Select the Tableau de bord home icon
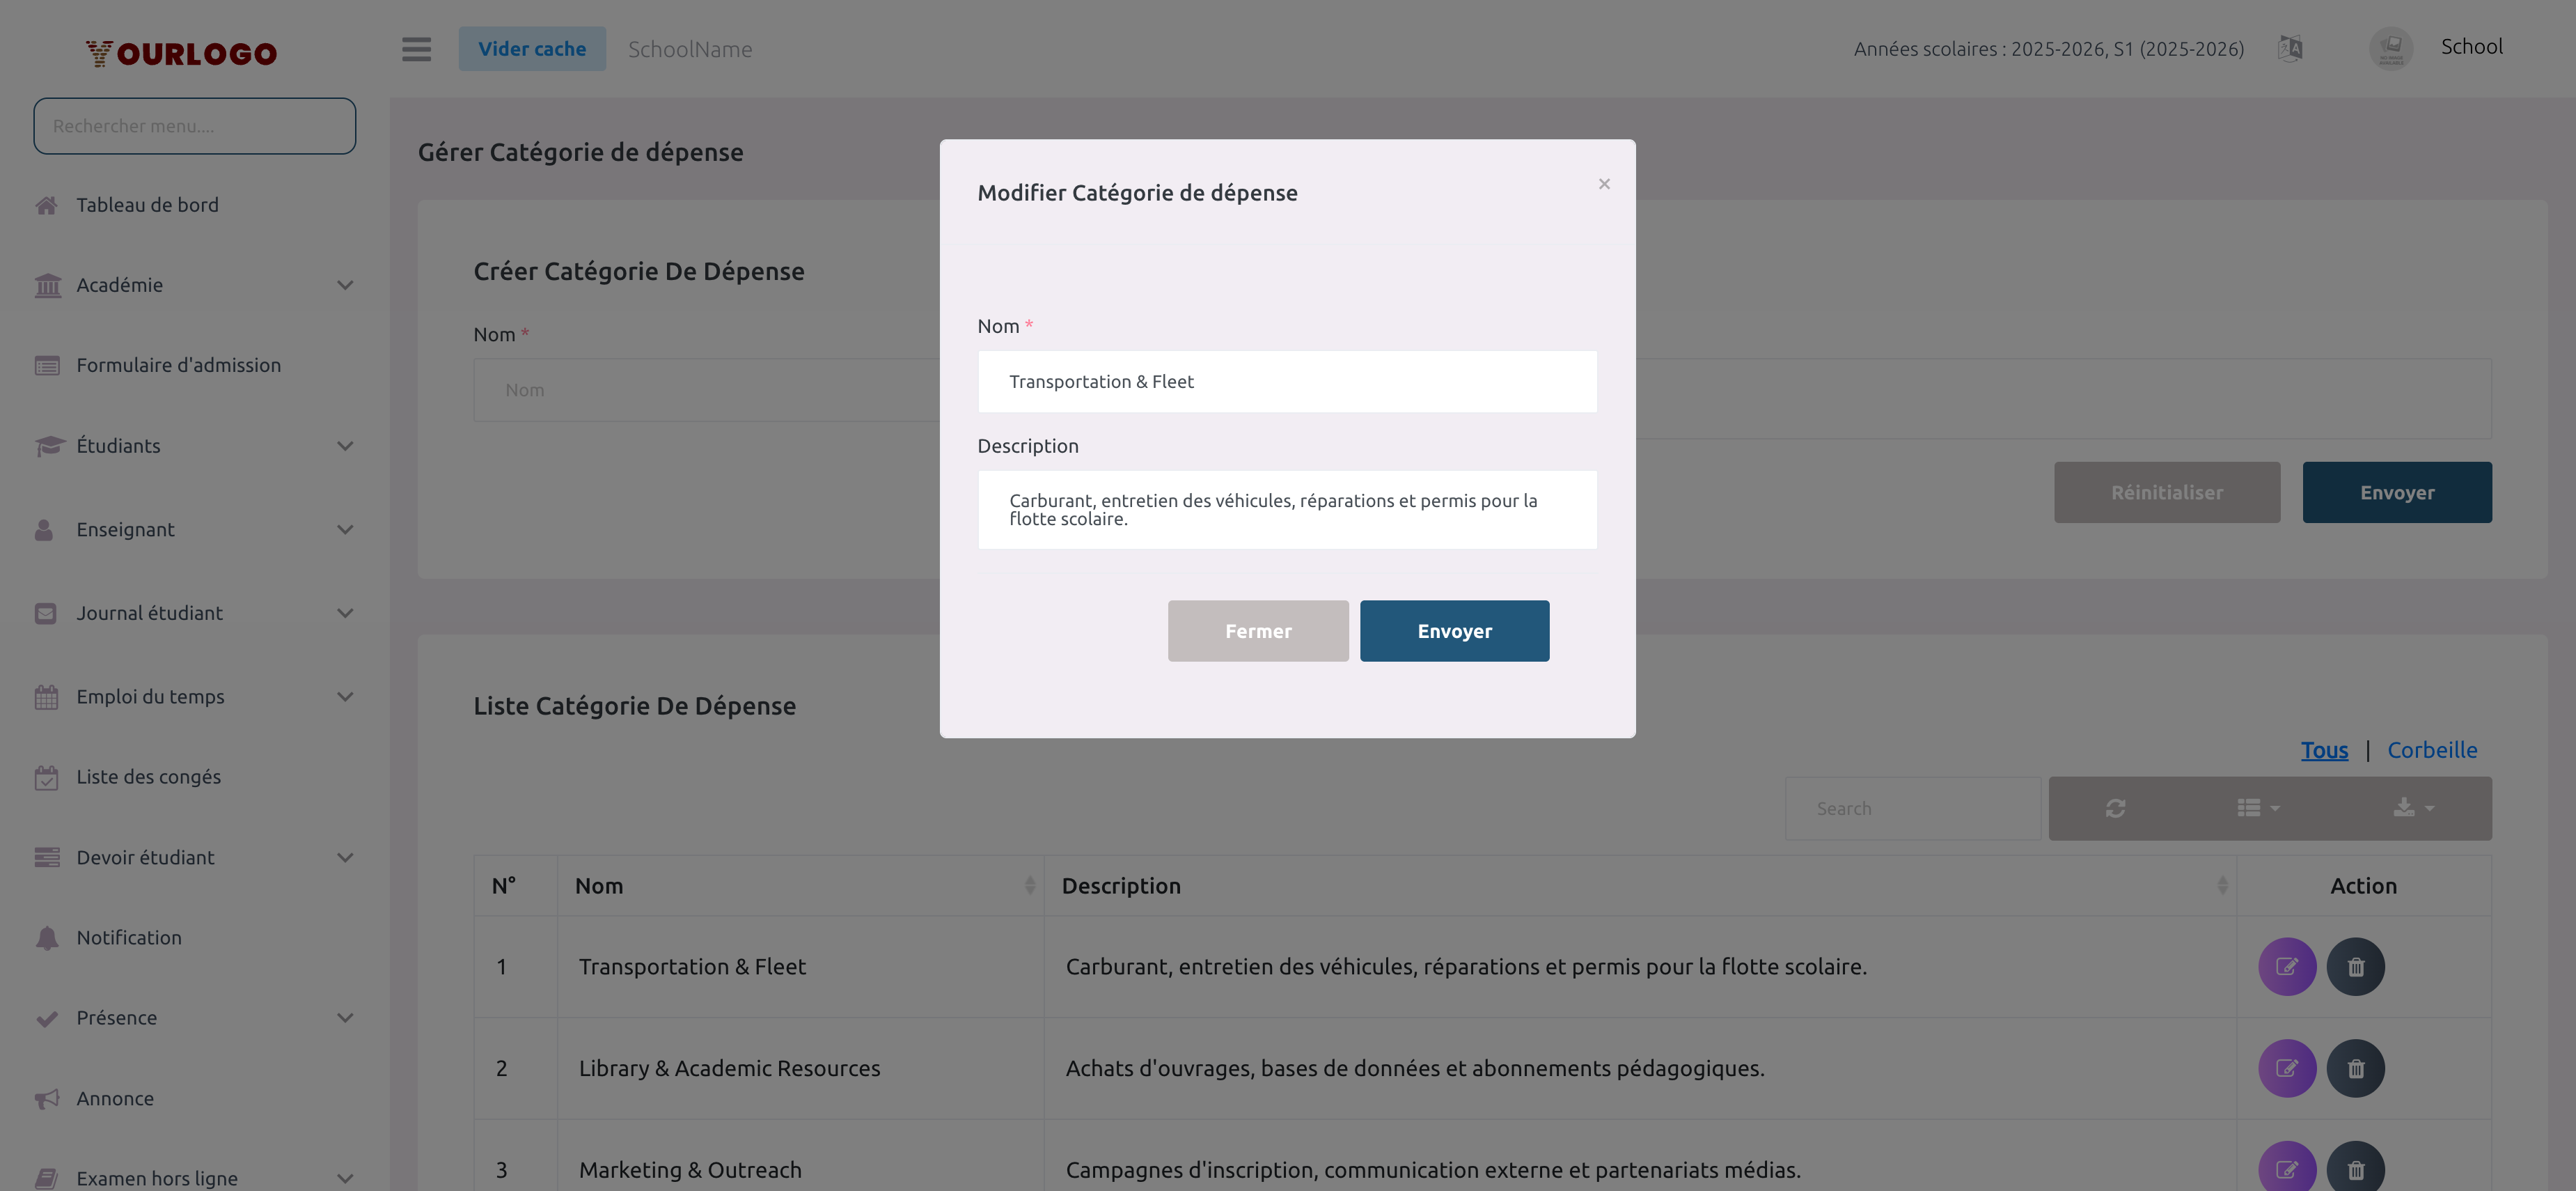The width and height of the screenshot is (2576, 1191). (46, 204)
